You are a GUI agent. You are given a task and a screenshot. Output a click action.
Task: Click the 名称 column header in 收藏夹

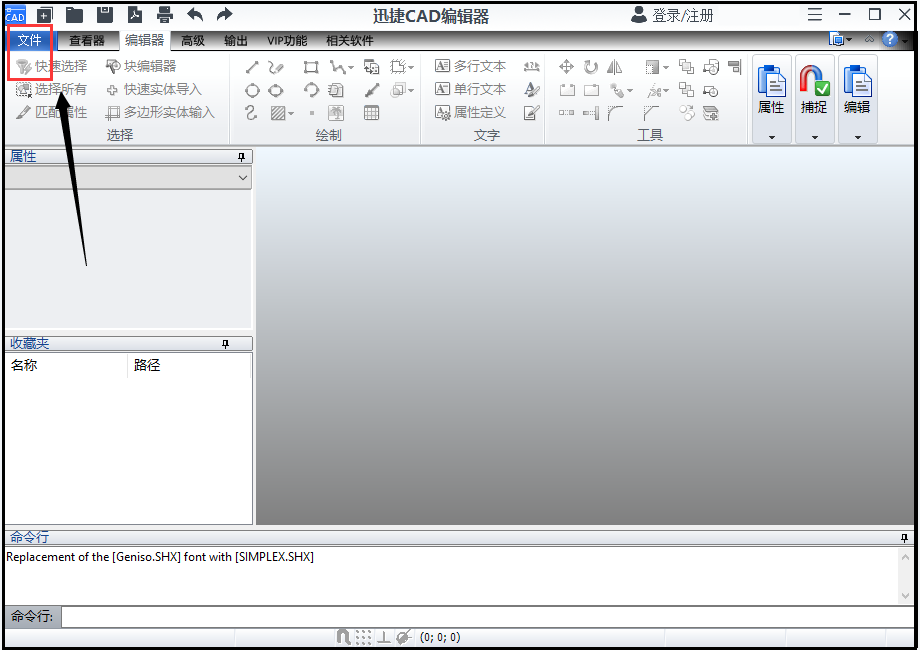click(66, 365)
